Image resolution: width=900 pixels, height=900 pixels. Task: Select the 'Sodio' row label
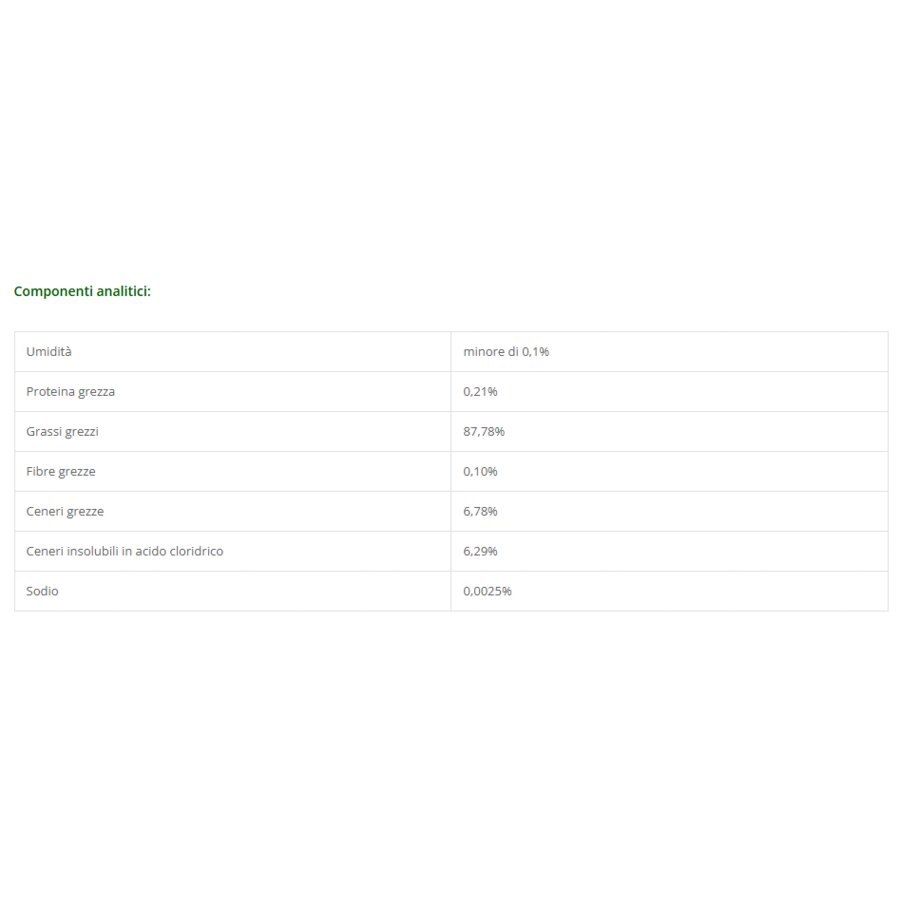(42, 591)
